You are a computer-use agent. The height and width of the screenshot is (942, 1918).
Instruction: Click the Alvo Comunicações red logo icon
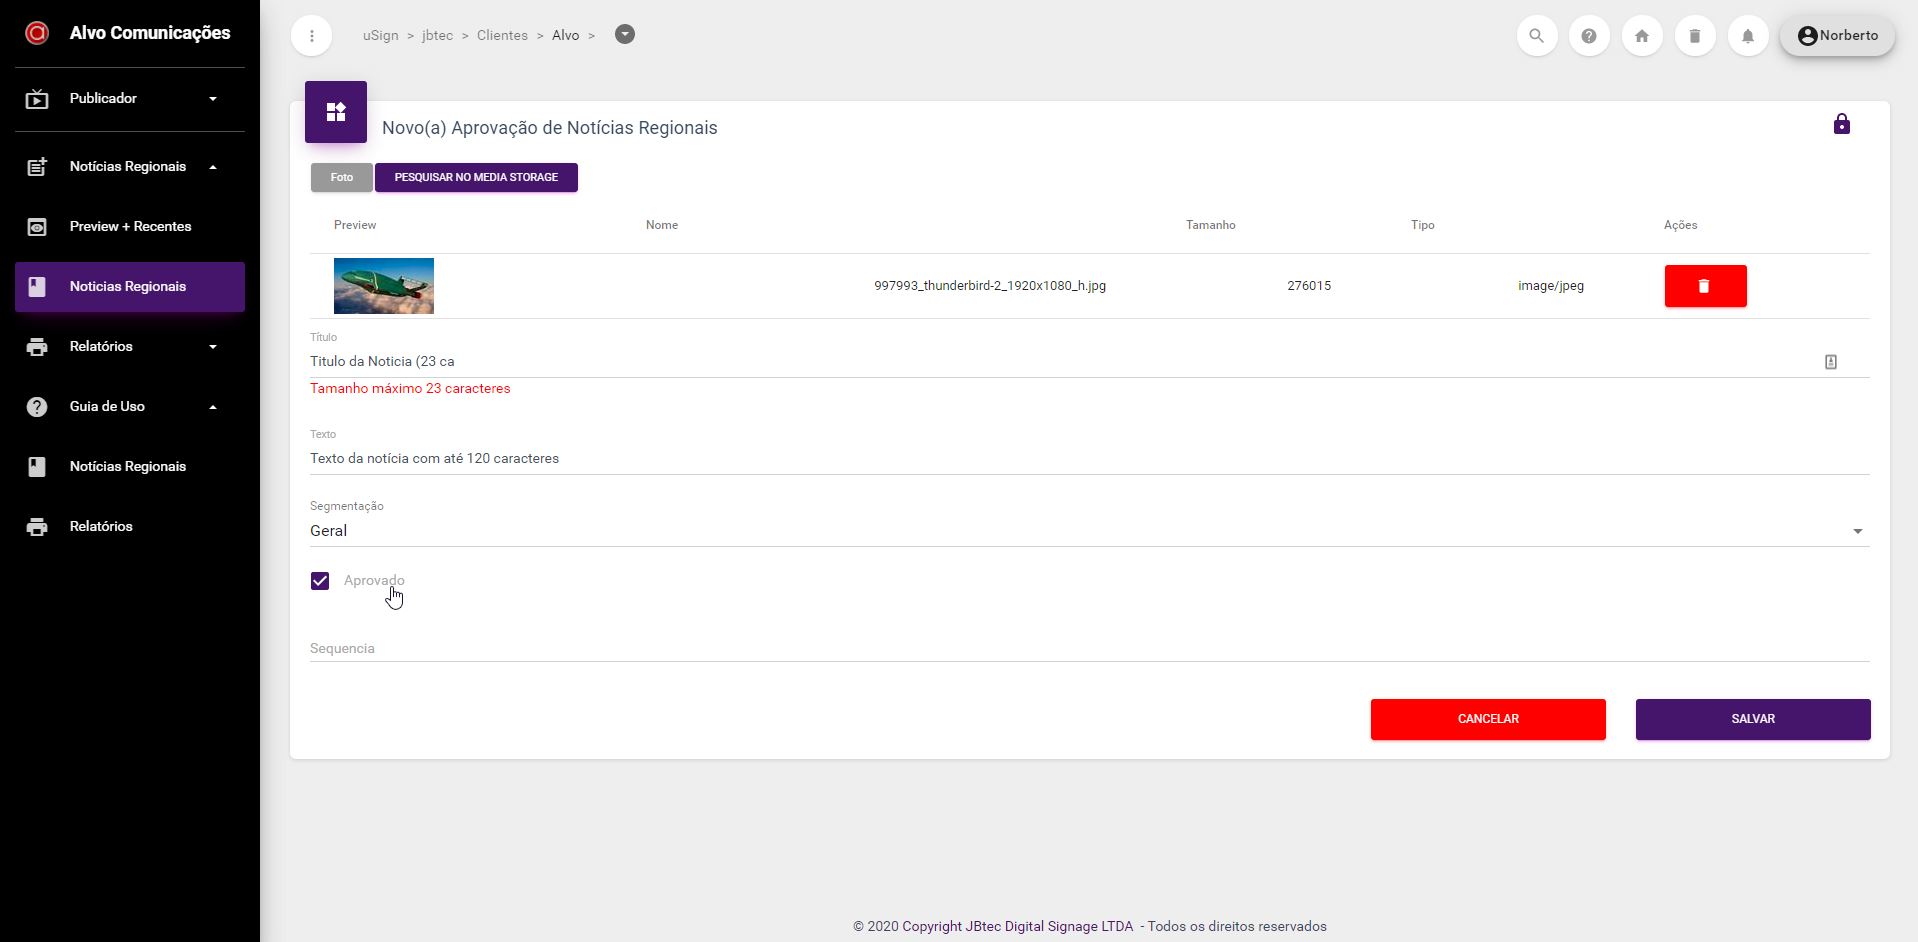coord(37,33)
